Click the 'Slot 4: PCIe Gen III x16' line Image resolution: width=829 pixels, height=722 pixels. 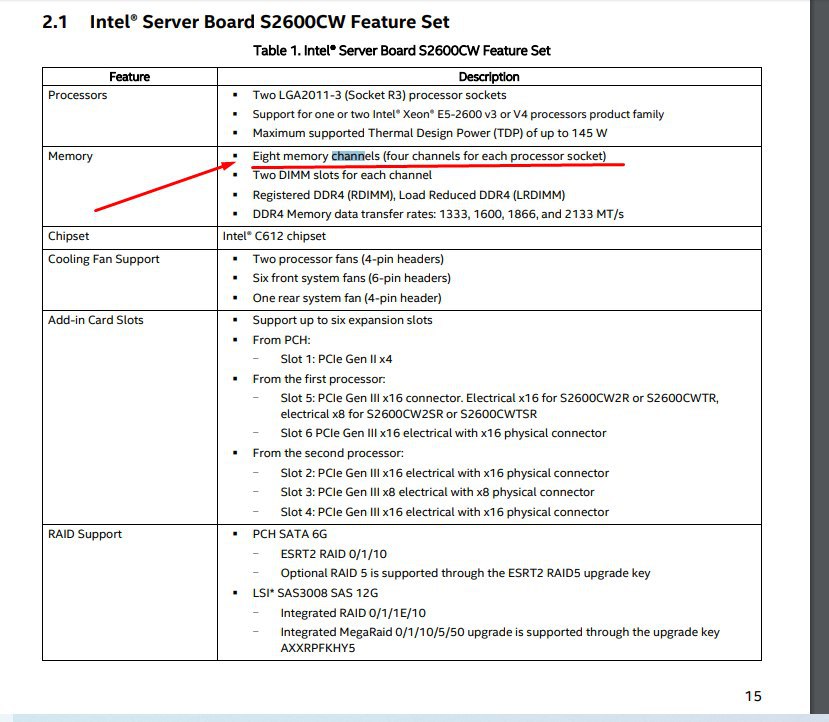tap(445, 512)
